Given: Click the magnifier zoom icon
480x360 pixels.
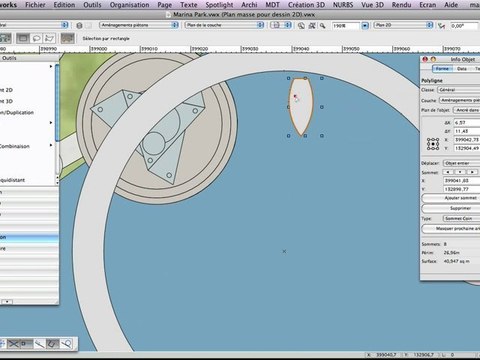Looking at the screenshot, I should click(x=323, y=25).
